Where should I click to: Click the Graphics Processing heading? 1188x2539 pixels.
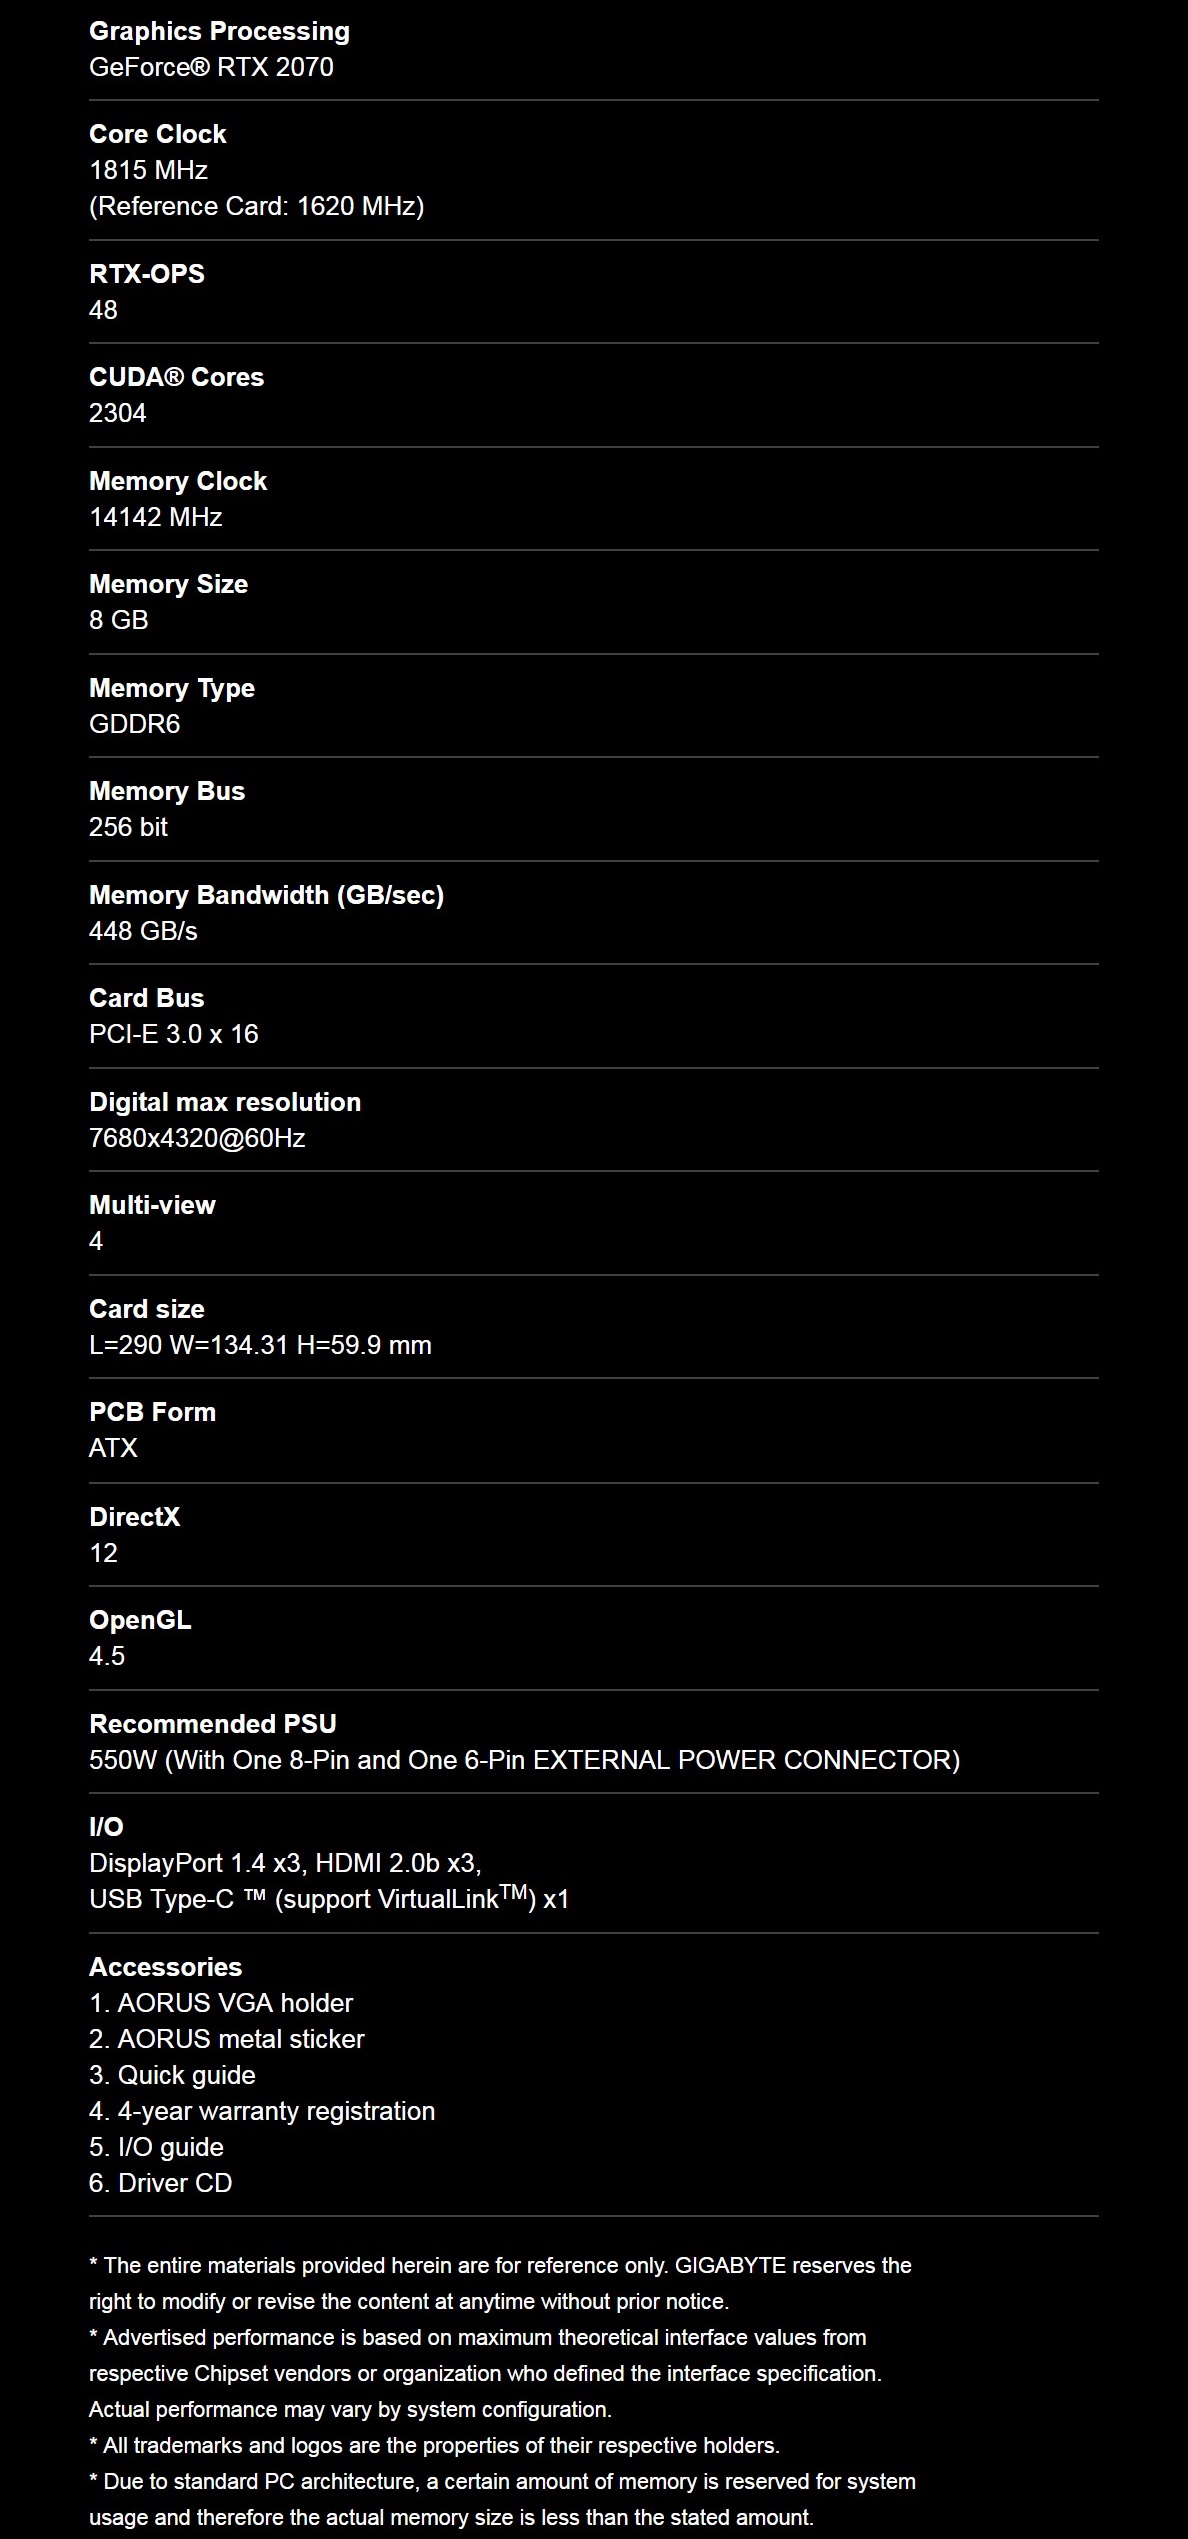pyautogui.click(x=219, y=32)
